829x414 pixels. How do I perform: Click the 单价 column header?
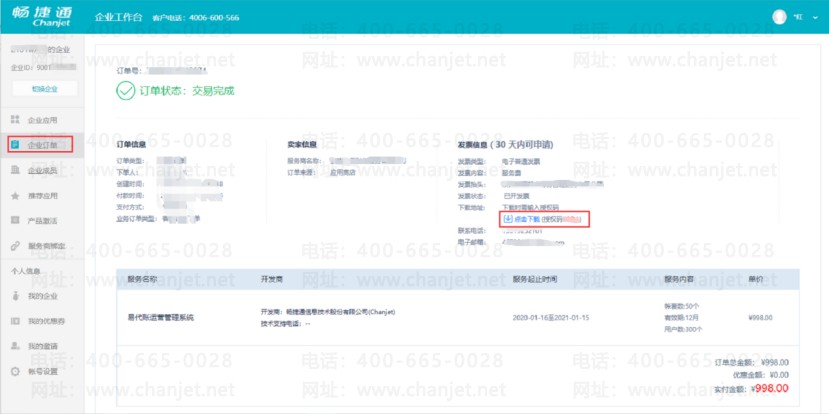(x=756, y=279)
